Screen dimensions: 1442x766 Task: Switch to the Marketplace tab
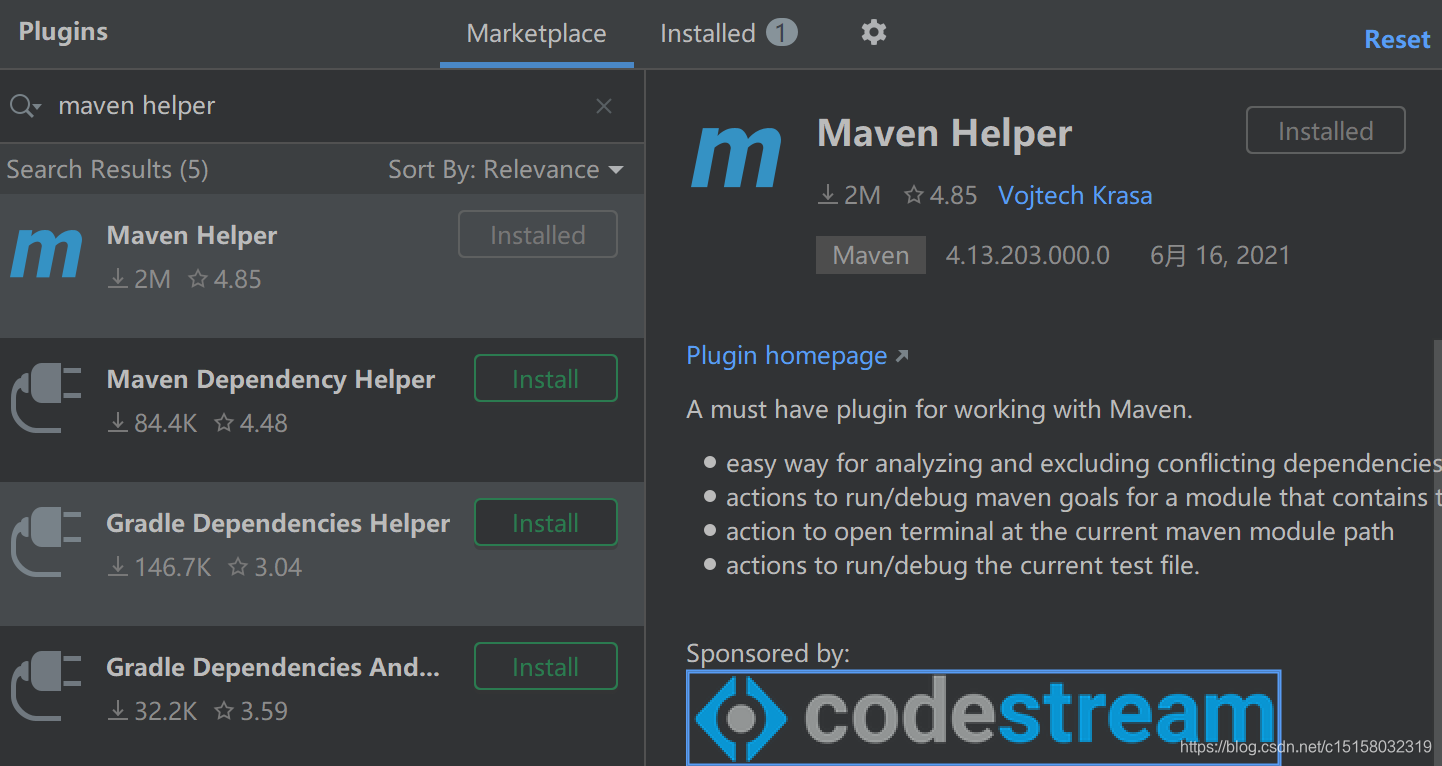536,34
